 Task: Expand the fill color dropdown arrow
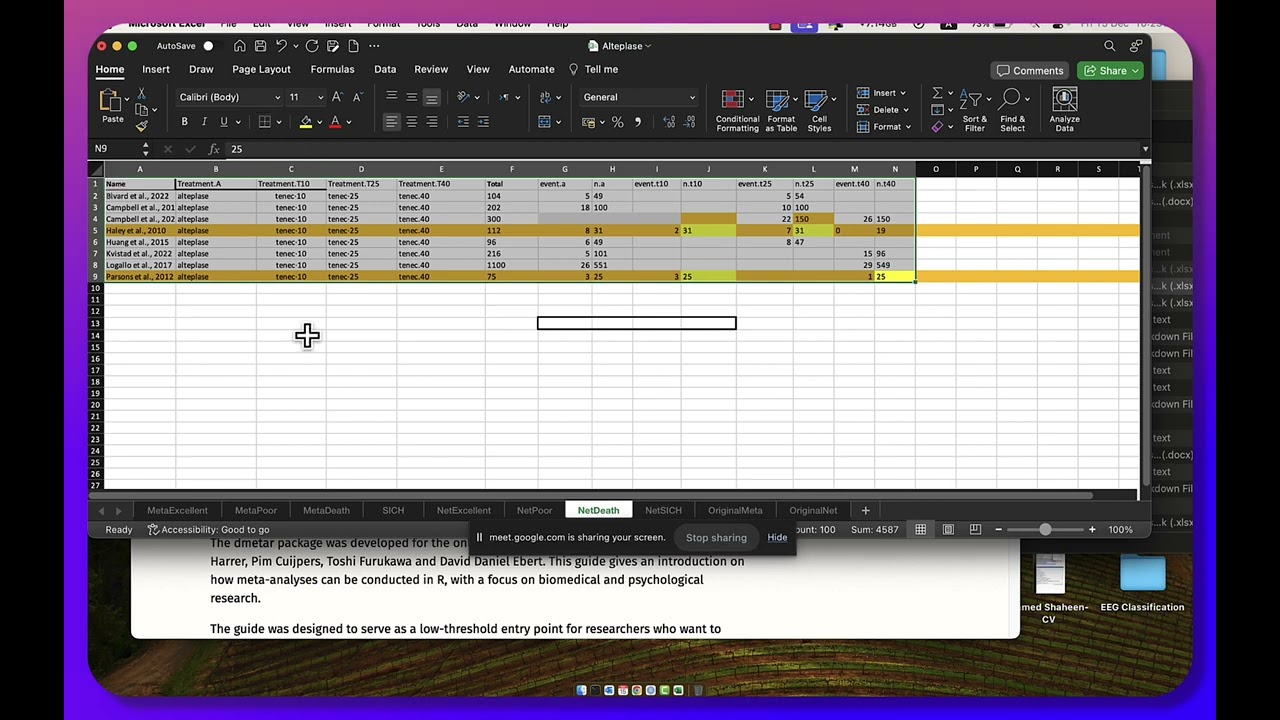[x=320, y=122]
